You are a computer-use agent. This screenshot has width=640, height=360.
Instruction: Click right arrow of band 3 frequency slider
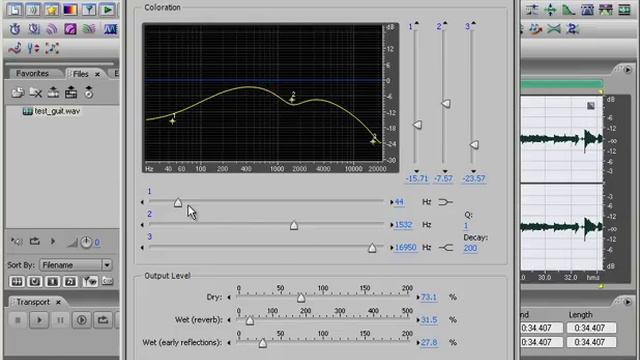point(391,247)
